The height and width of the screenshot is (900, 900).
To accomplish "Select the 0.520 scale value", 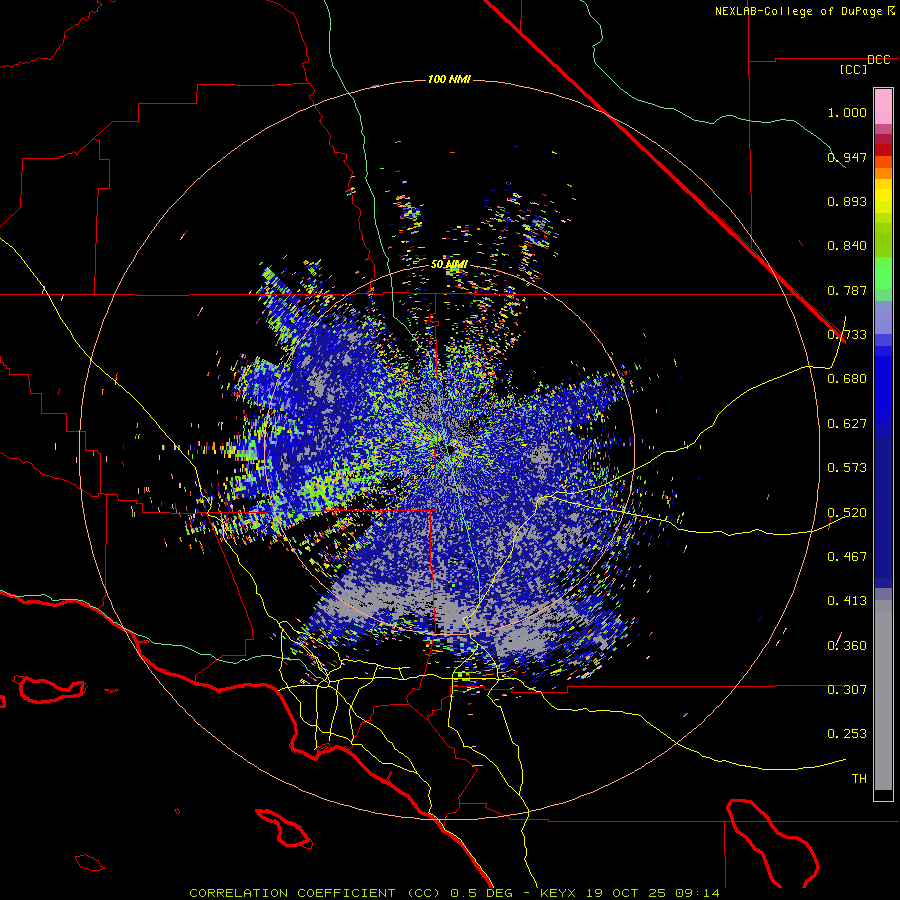I will (x=847, y=513).
